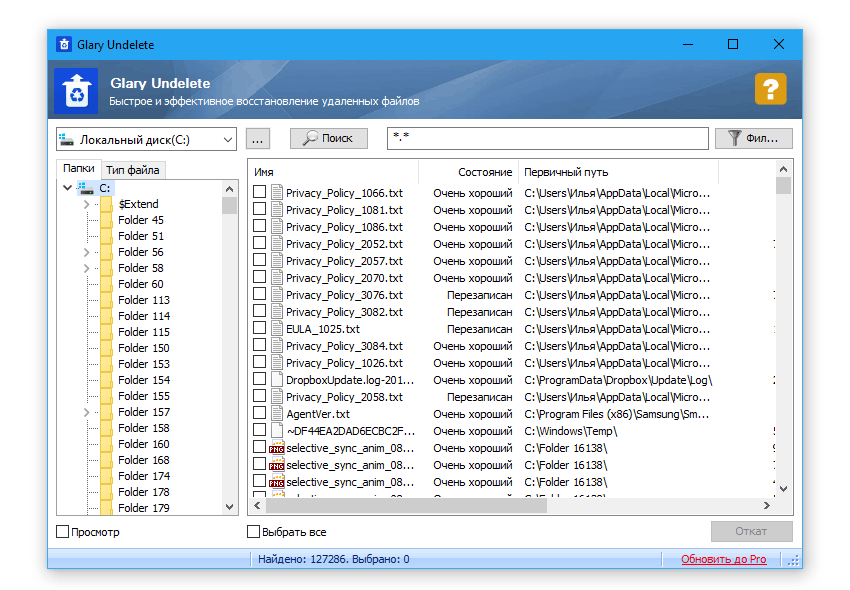Click the orange help question mark icon

coord(770,89)
